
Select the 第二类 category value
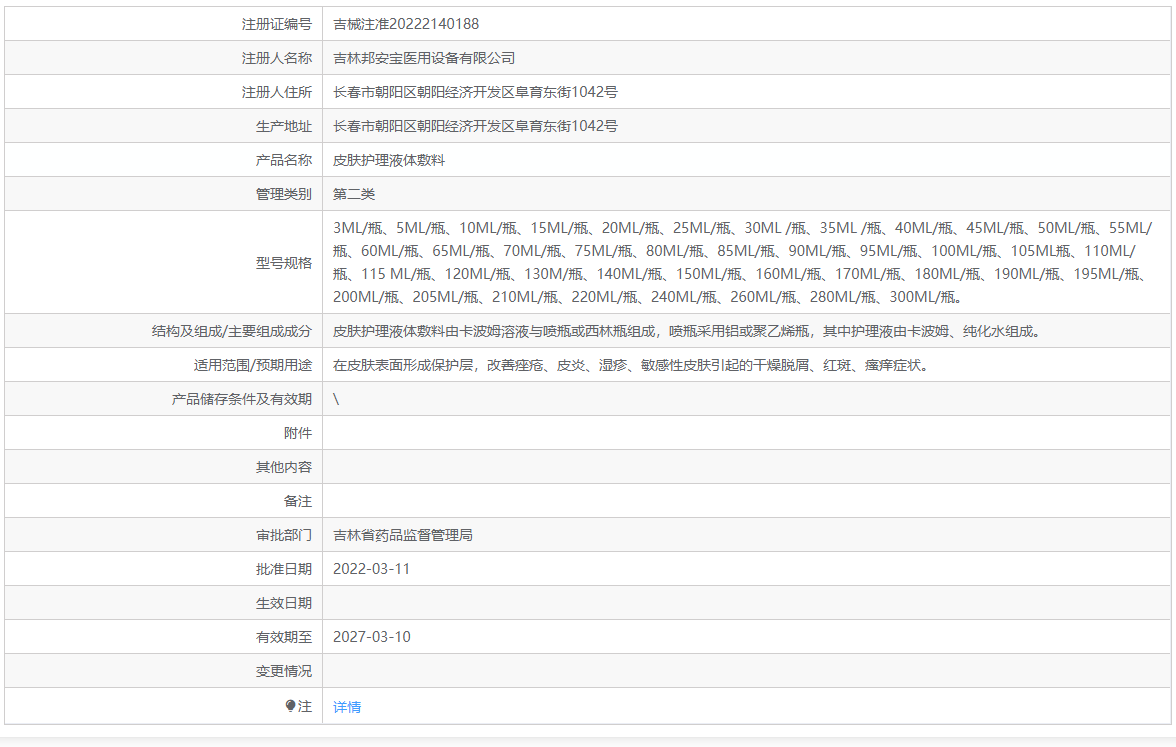pos(354,194)
